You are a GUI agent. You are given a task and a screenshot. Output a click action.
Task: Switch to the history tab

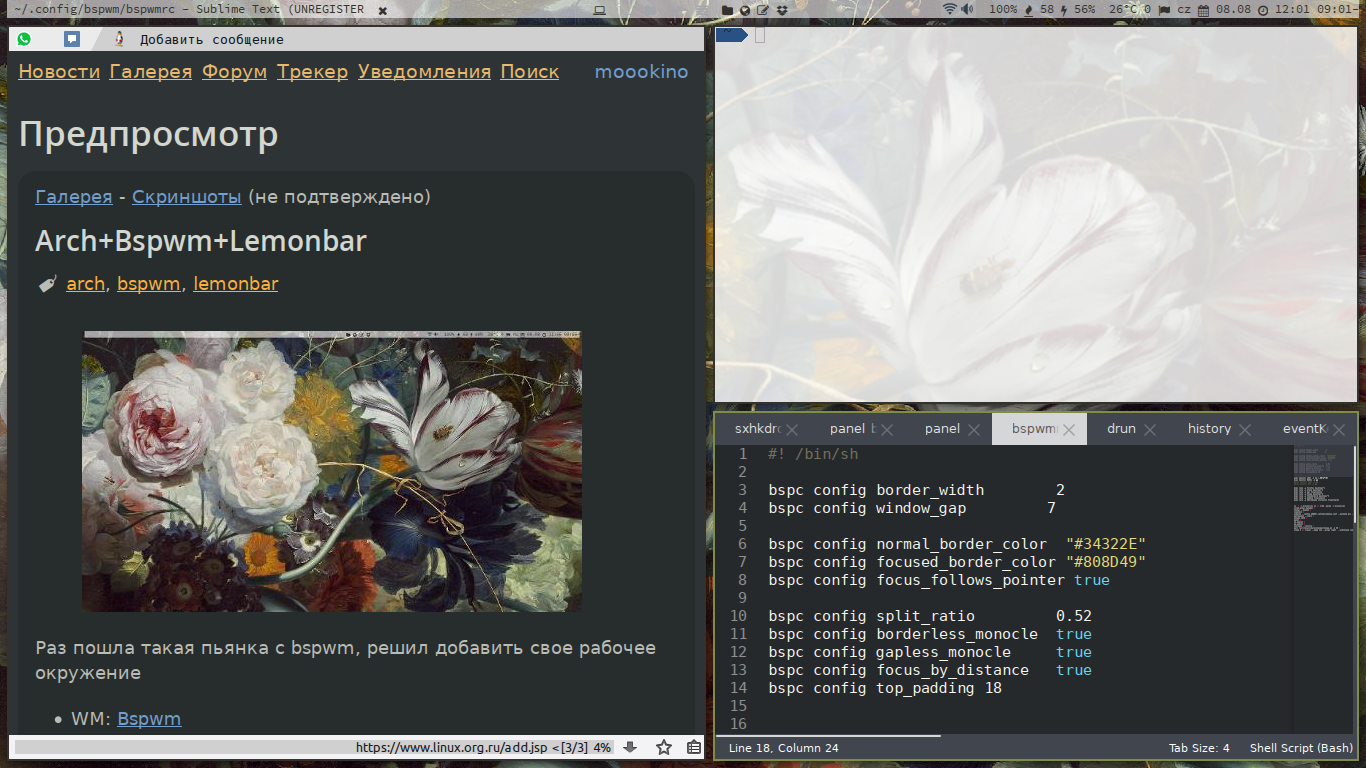tap(1209, 429)
